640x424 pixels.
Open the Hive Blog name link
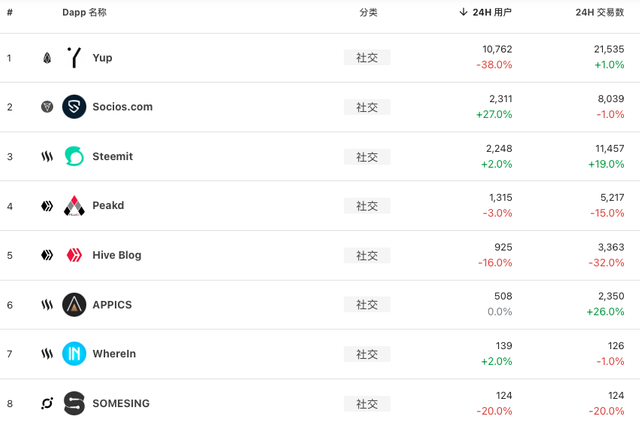click(x=117, y=255)
